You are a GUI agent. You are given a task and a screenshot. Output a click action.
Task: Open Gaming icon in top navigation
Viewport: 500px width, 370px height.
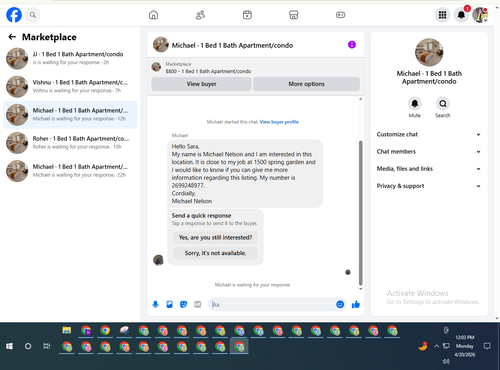340,15
